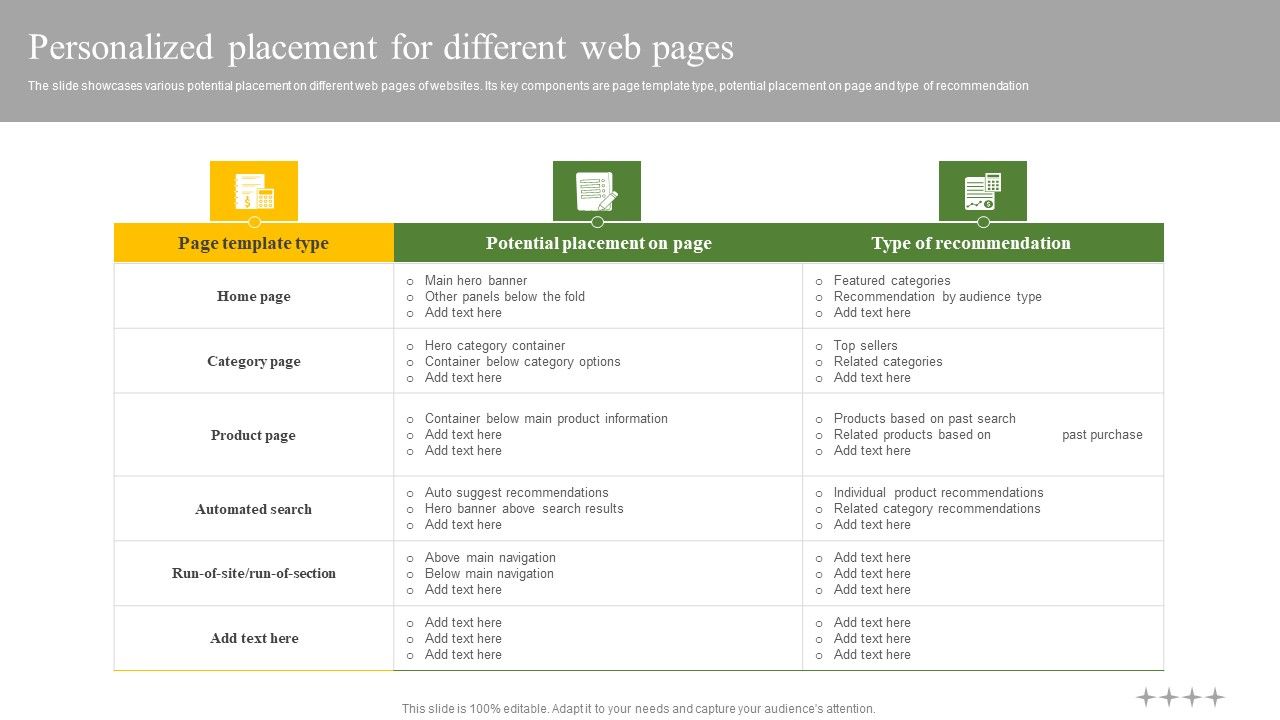Click the four sparkle stars decoration icon
This screenshot has height=720, width=1280.
(1180, 697)
